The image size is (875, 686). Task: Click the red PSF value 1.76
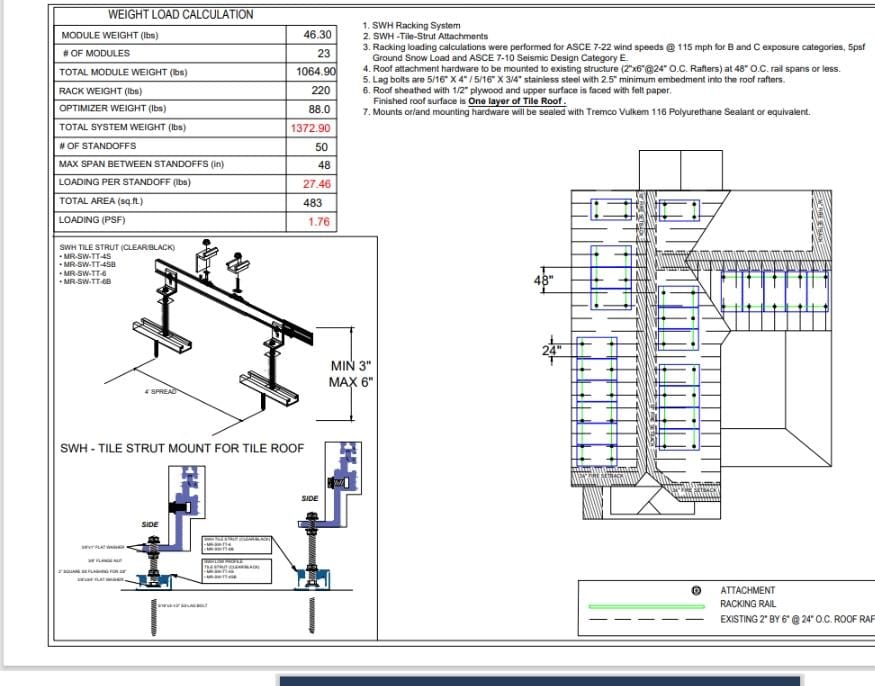click(319, 222)
